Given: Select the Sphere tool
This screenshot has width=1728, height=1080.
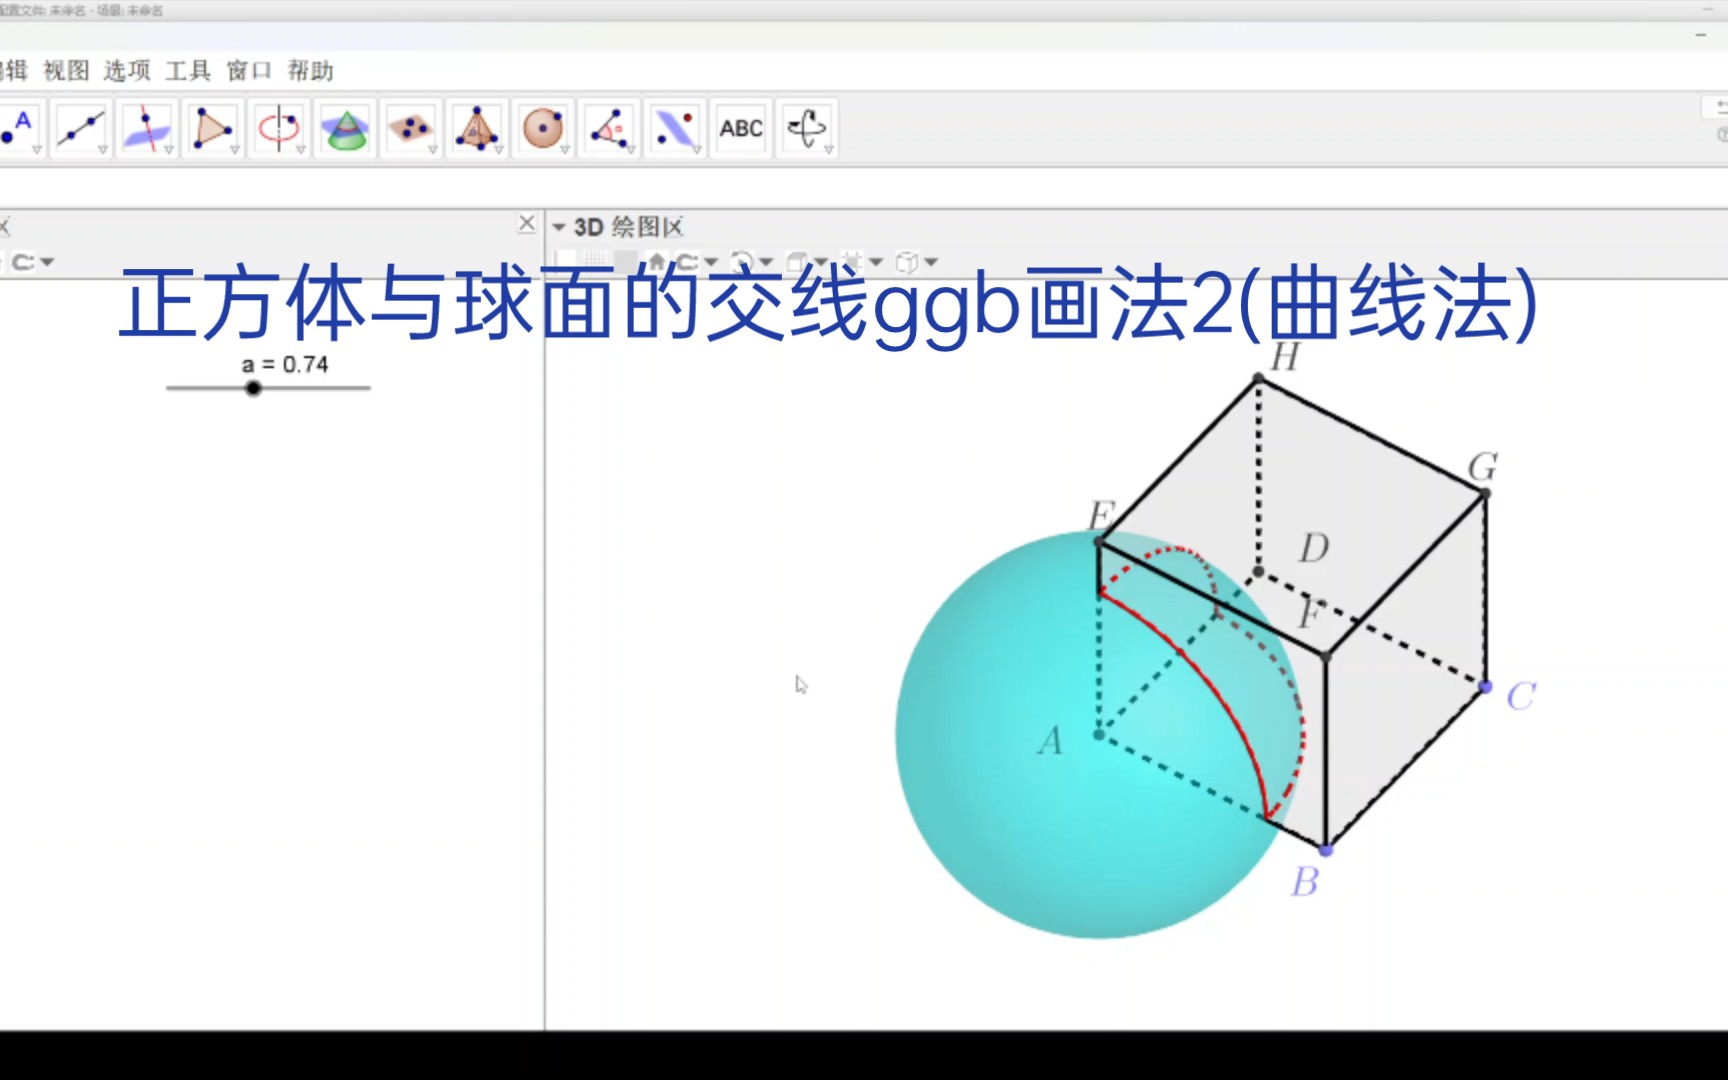Looking at the screenshot, I should [543, 128].
